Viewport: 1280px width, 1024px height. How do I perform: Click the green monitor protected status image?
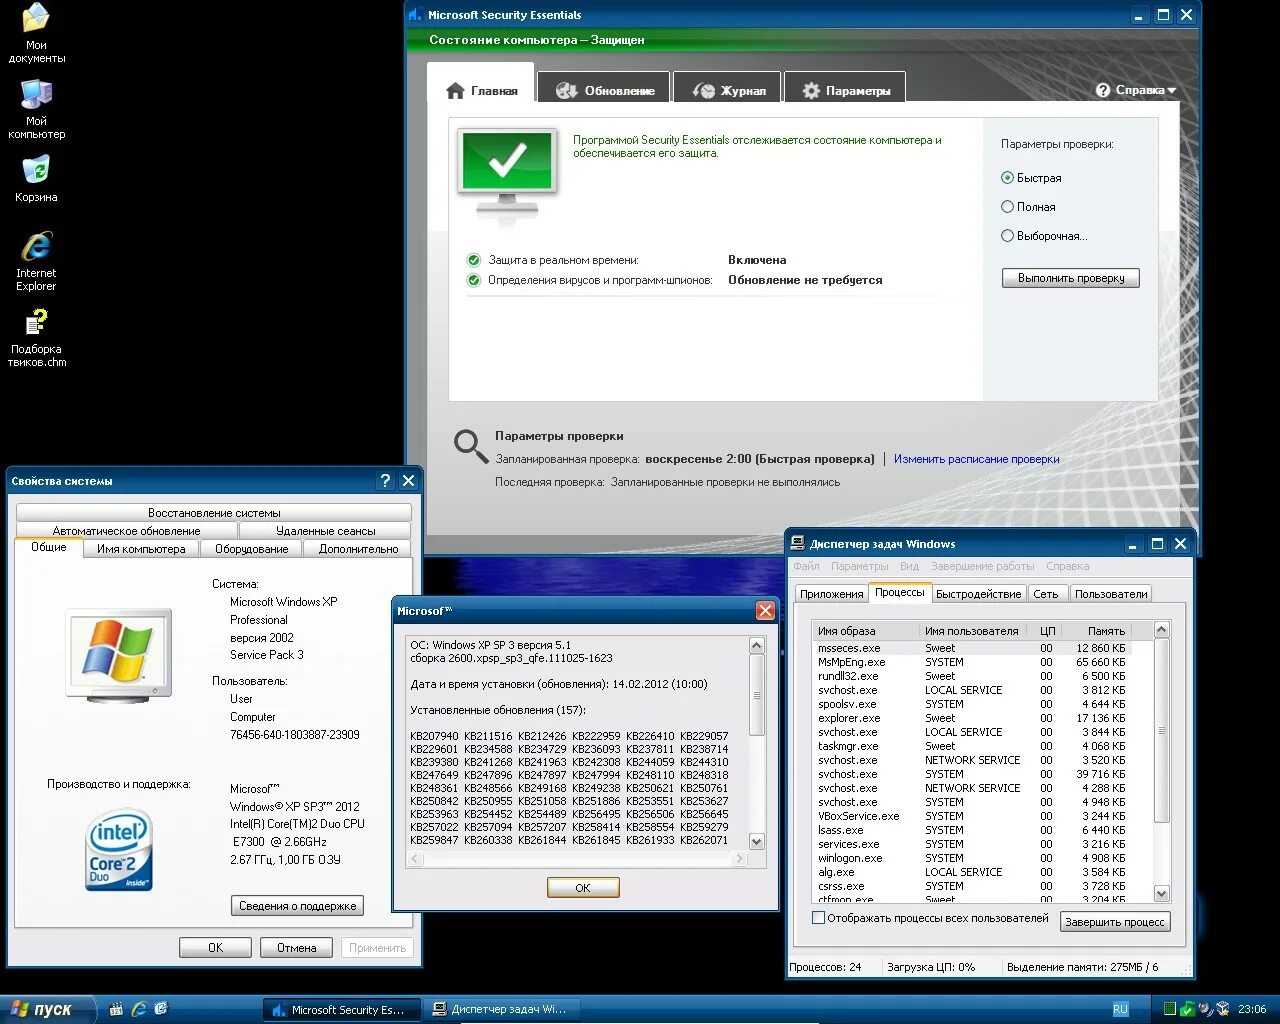pyautogui.click(x=507, y=172)
